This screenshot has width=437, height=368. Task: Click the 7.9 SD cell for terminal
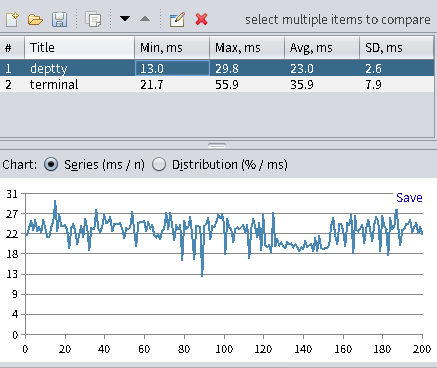[397, 84]
